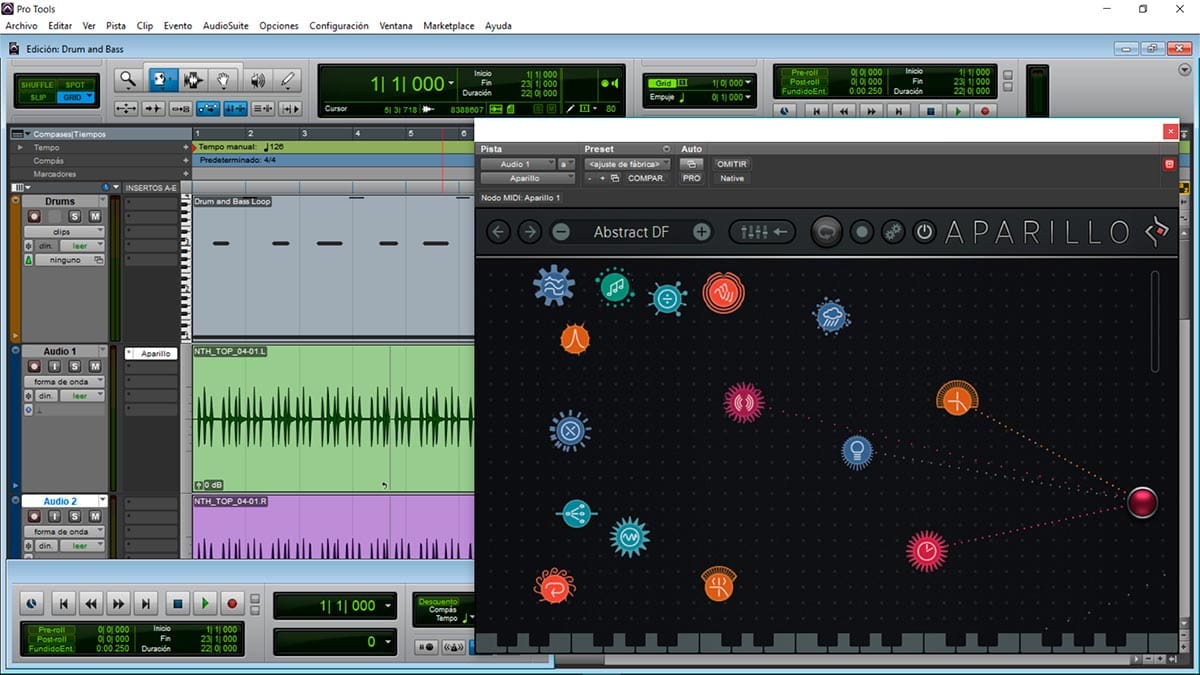Click the Aparillo vertical scrollbar
The height and width of the screenshot is (675, 1200).
(x=1156, y=320)
